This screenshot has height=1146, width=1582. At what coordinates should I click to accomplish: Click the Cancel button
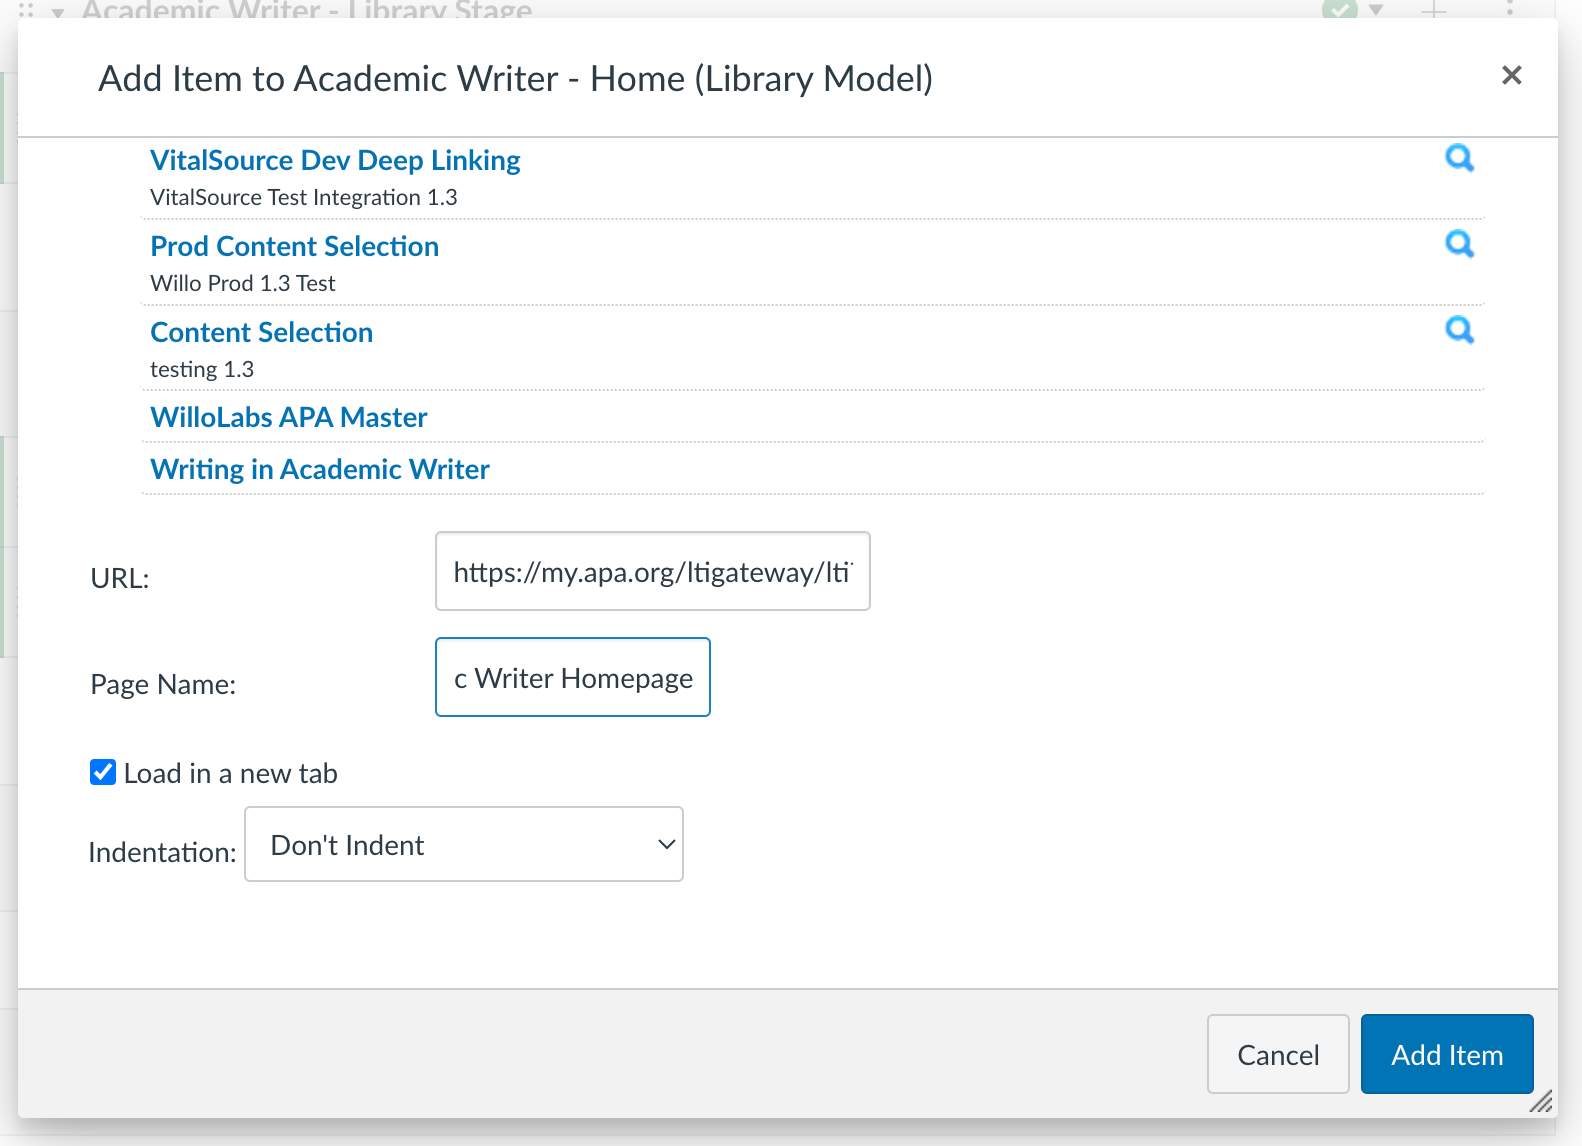(1278, 1054)
